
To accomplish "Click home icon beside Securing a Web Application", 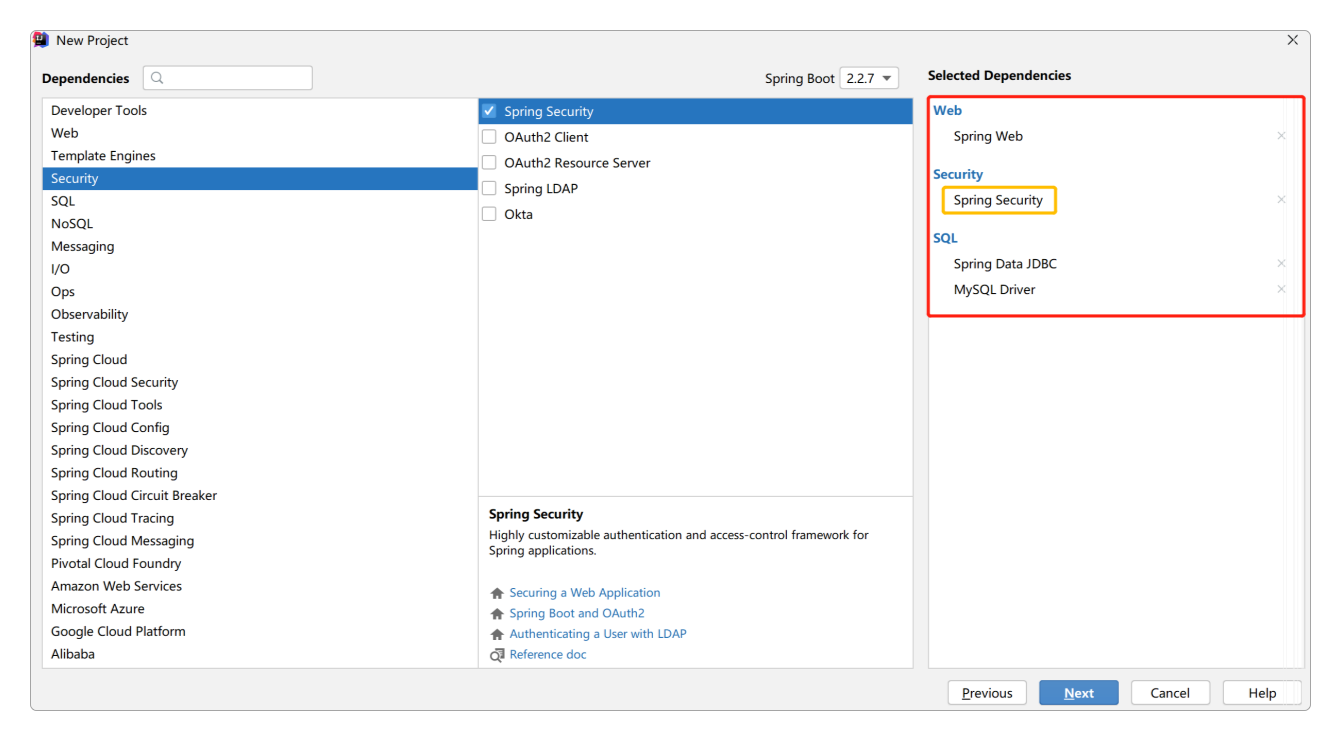I will click(x=497, y=593).
